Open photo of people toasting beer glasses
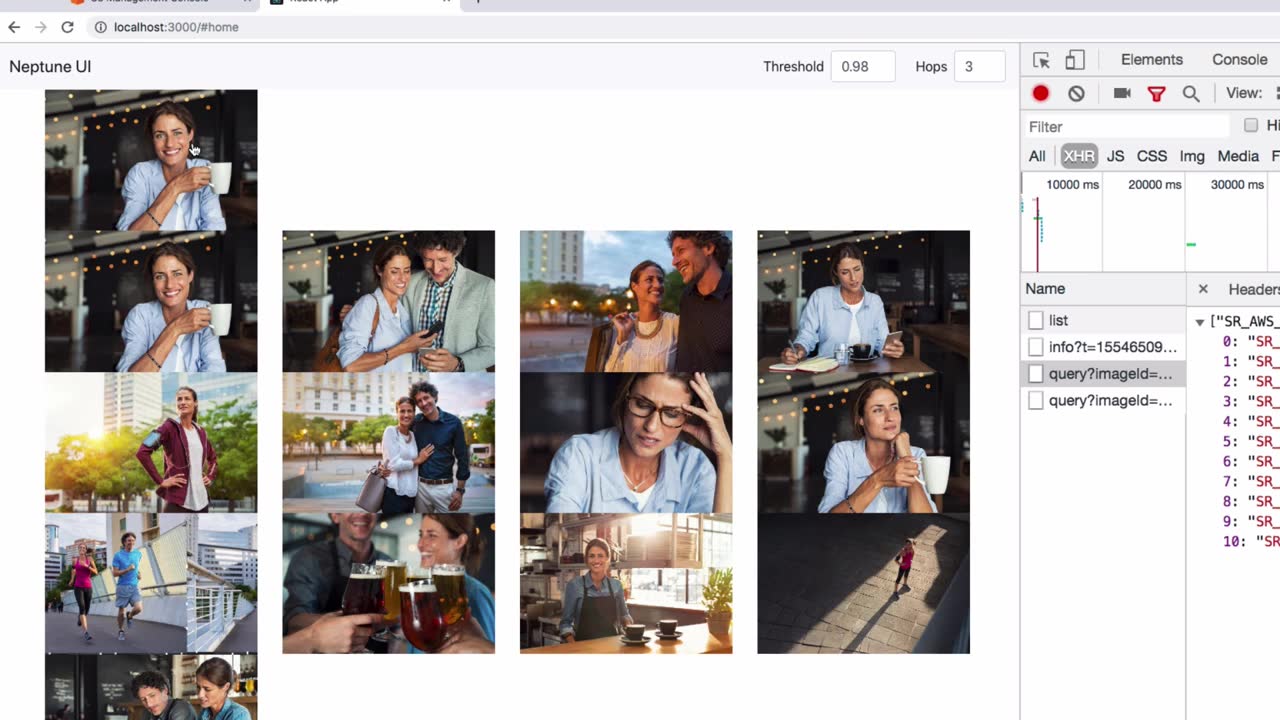The height and width of the screenshot is (720, 1280). point(388,583)
